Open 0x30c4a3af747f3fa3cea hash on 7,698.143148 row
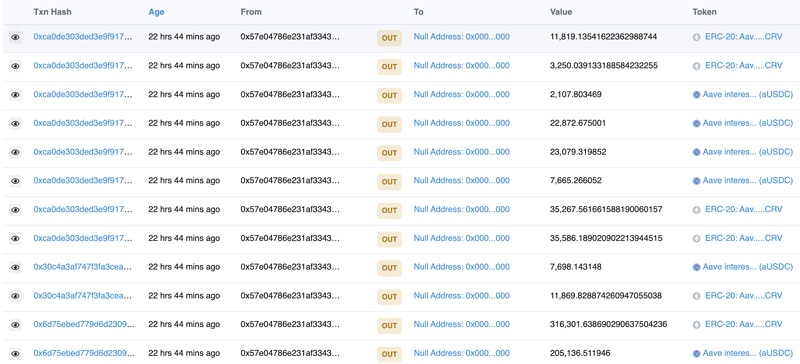The width and height of the screenshot is (800, 364). click(83, 266)
